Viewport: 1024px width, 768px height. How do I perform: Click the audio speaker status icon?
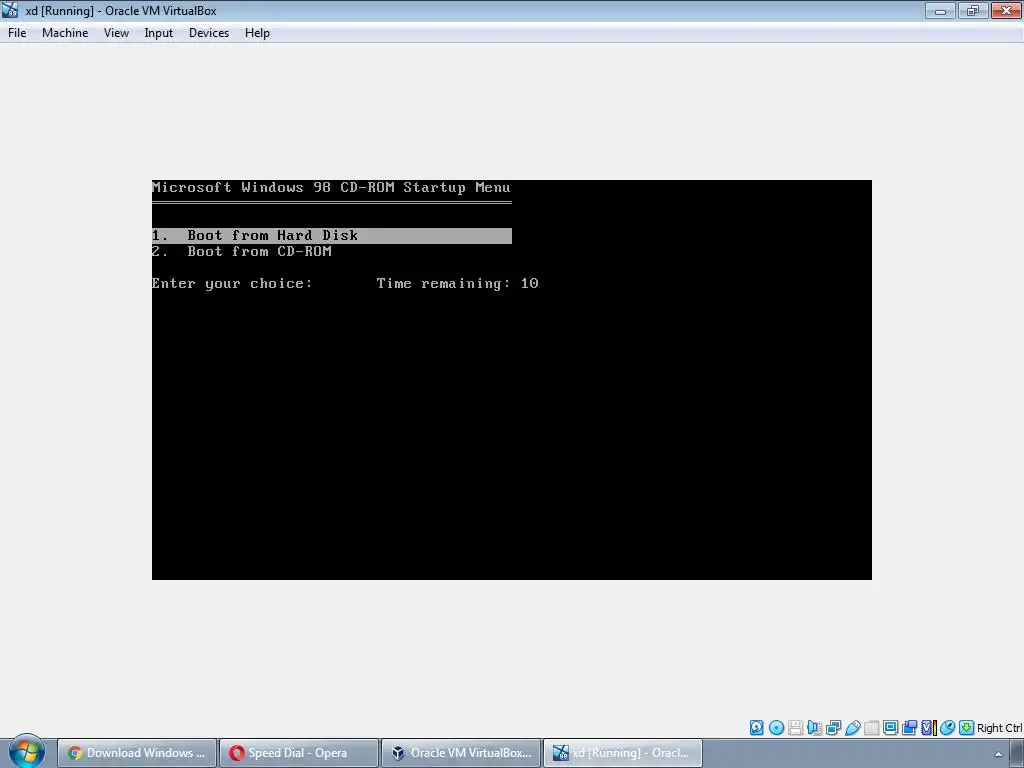pyautogui.click(x=814, y=728)
